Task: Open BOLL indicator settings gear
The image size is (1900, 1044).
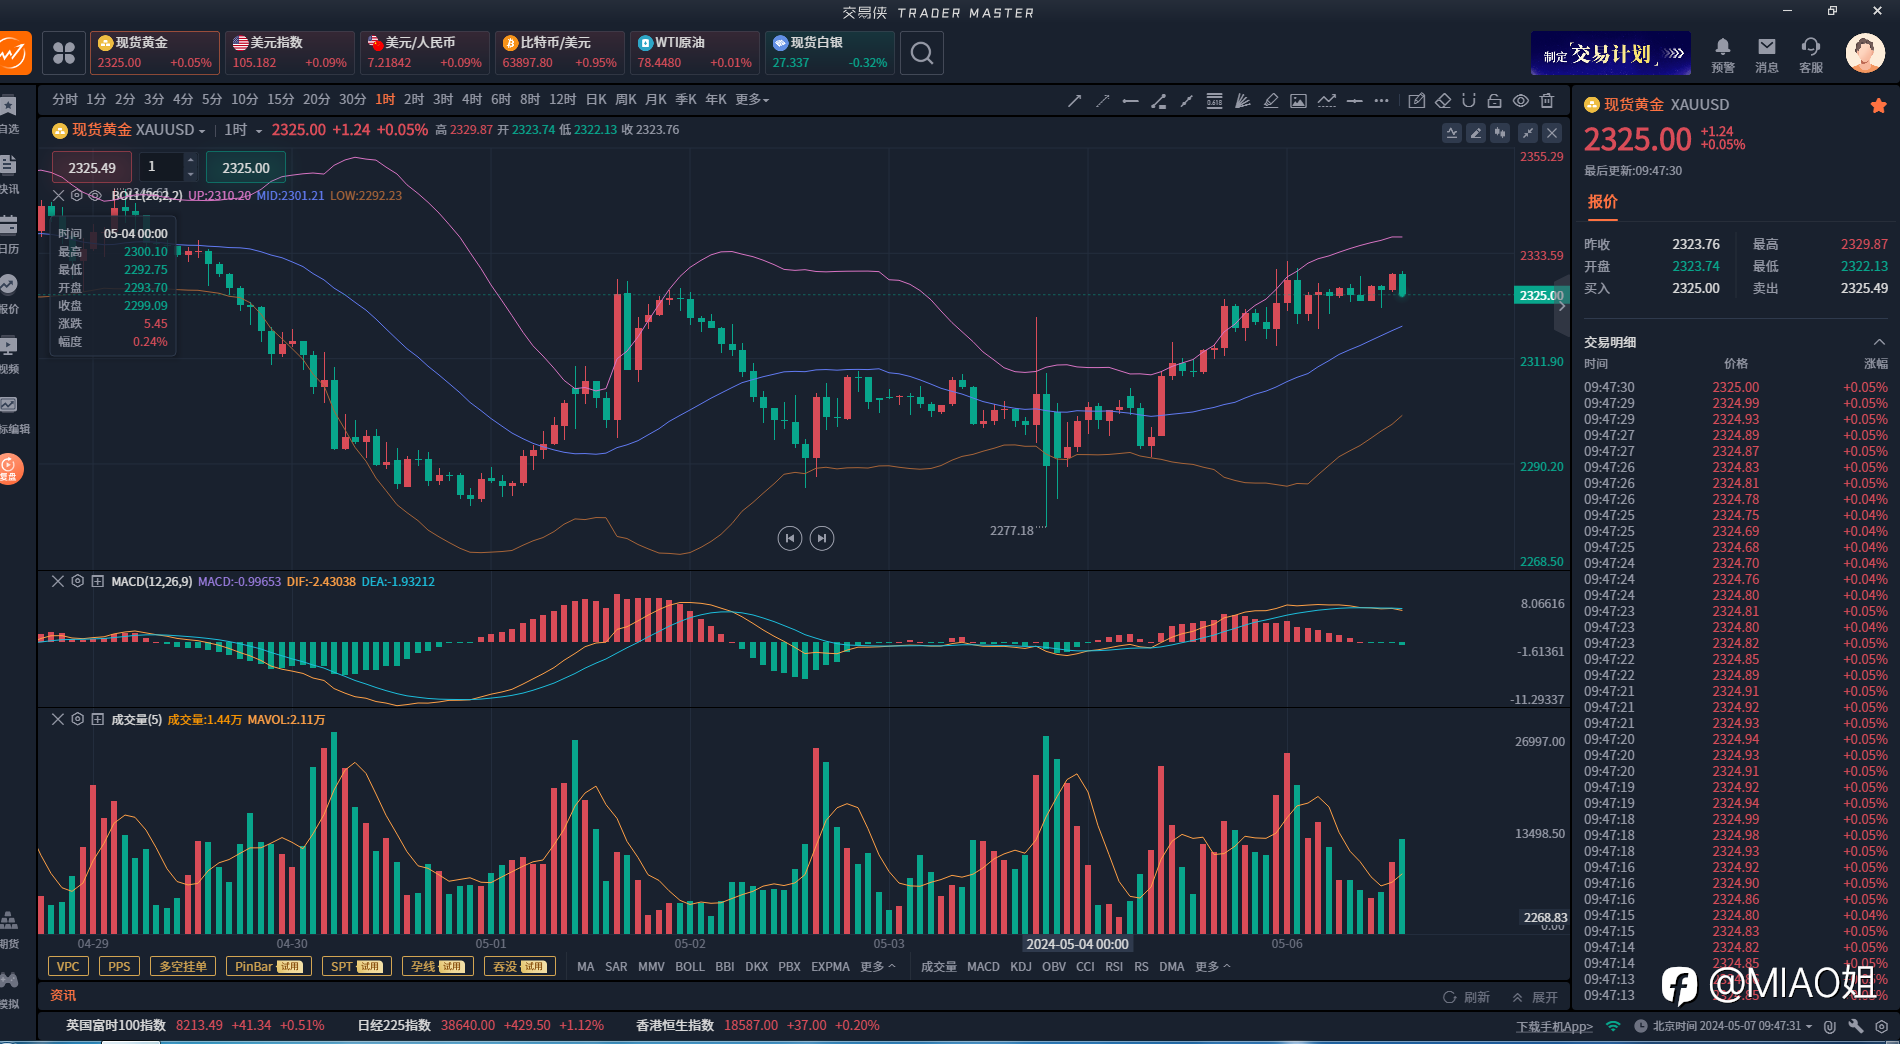Action: (x=77, y=195)
